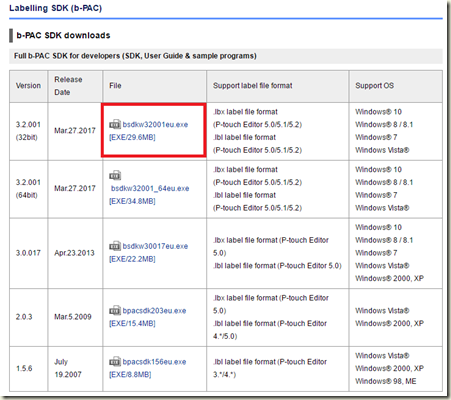Select the Support OS column header

point(374,86)
